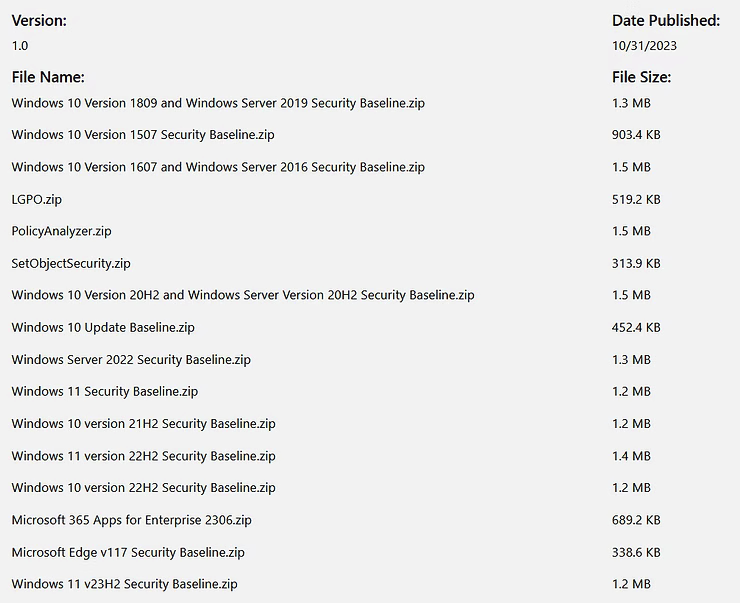740x603 pixels.
Task: Select Microsoft 365 Apps for Enterprise 2306.zip
Action: tap(132, 520)
